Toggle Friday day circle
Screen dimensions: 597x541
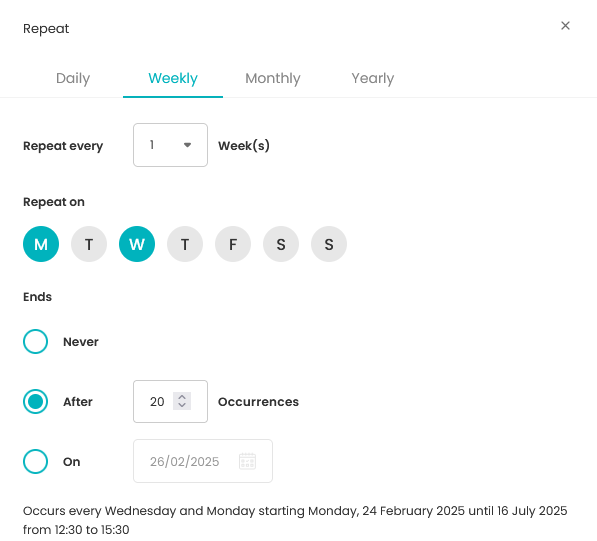233,244
